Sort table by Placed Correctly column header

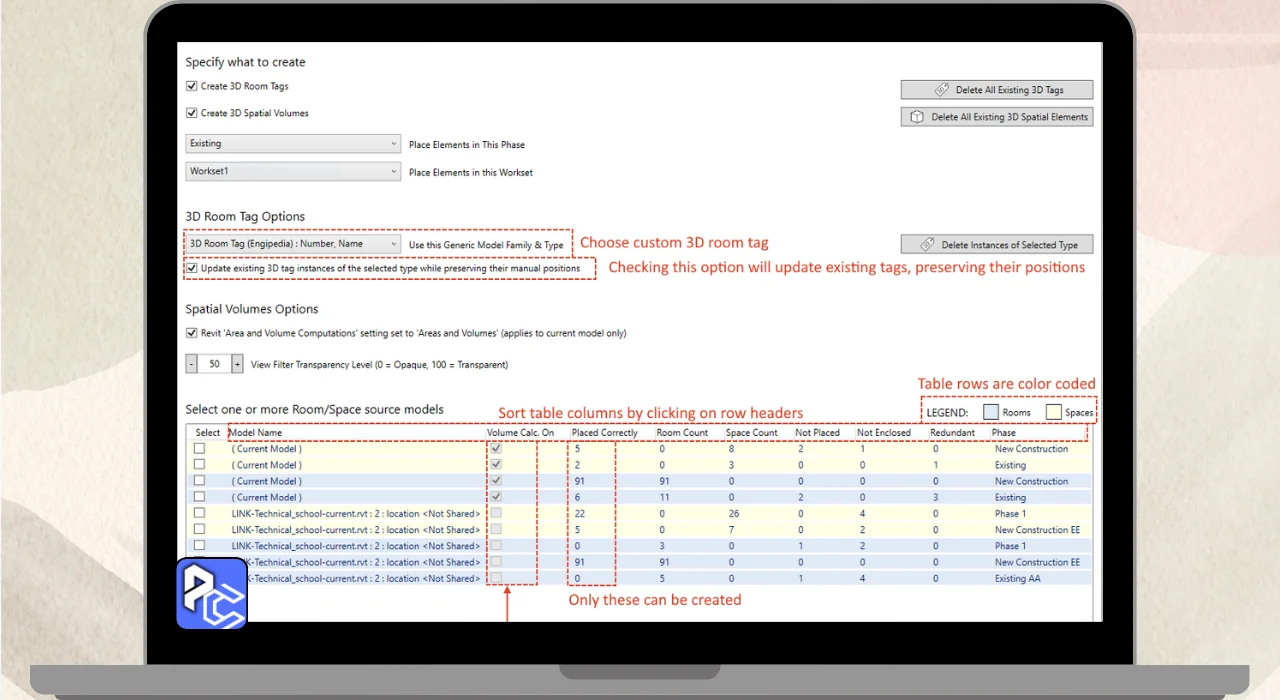click(x=604, y=433)
